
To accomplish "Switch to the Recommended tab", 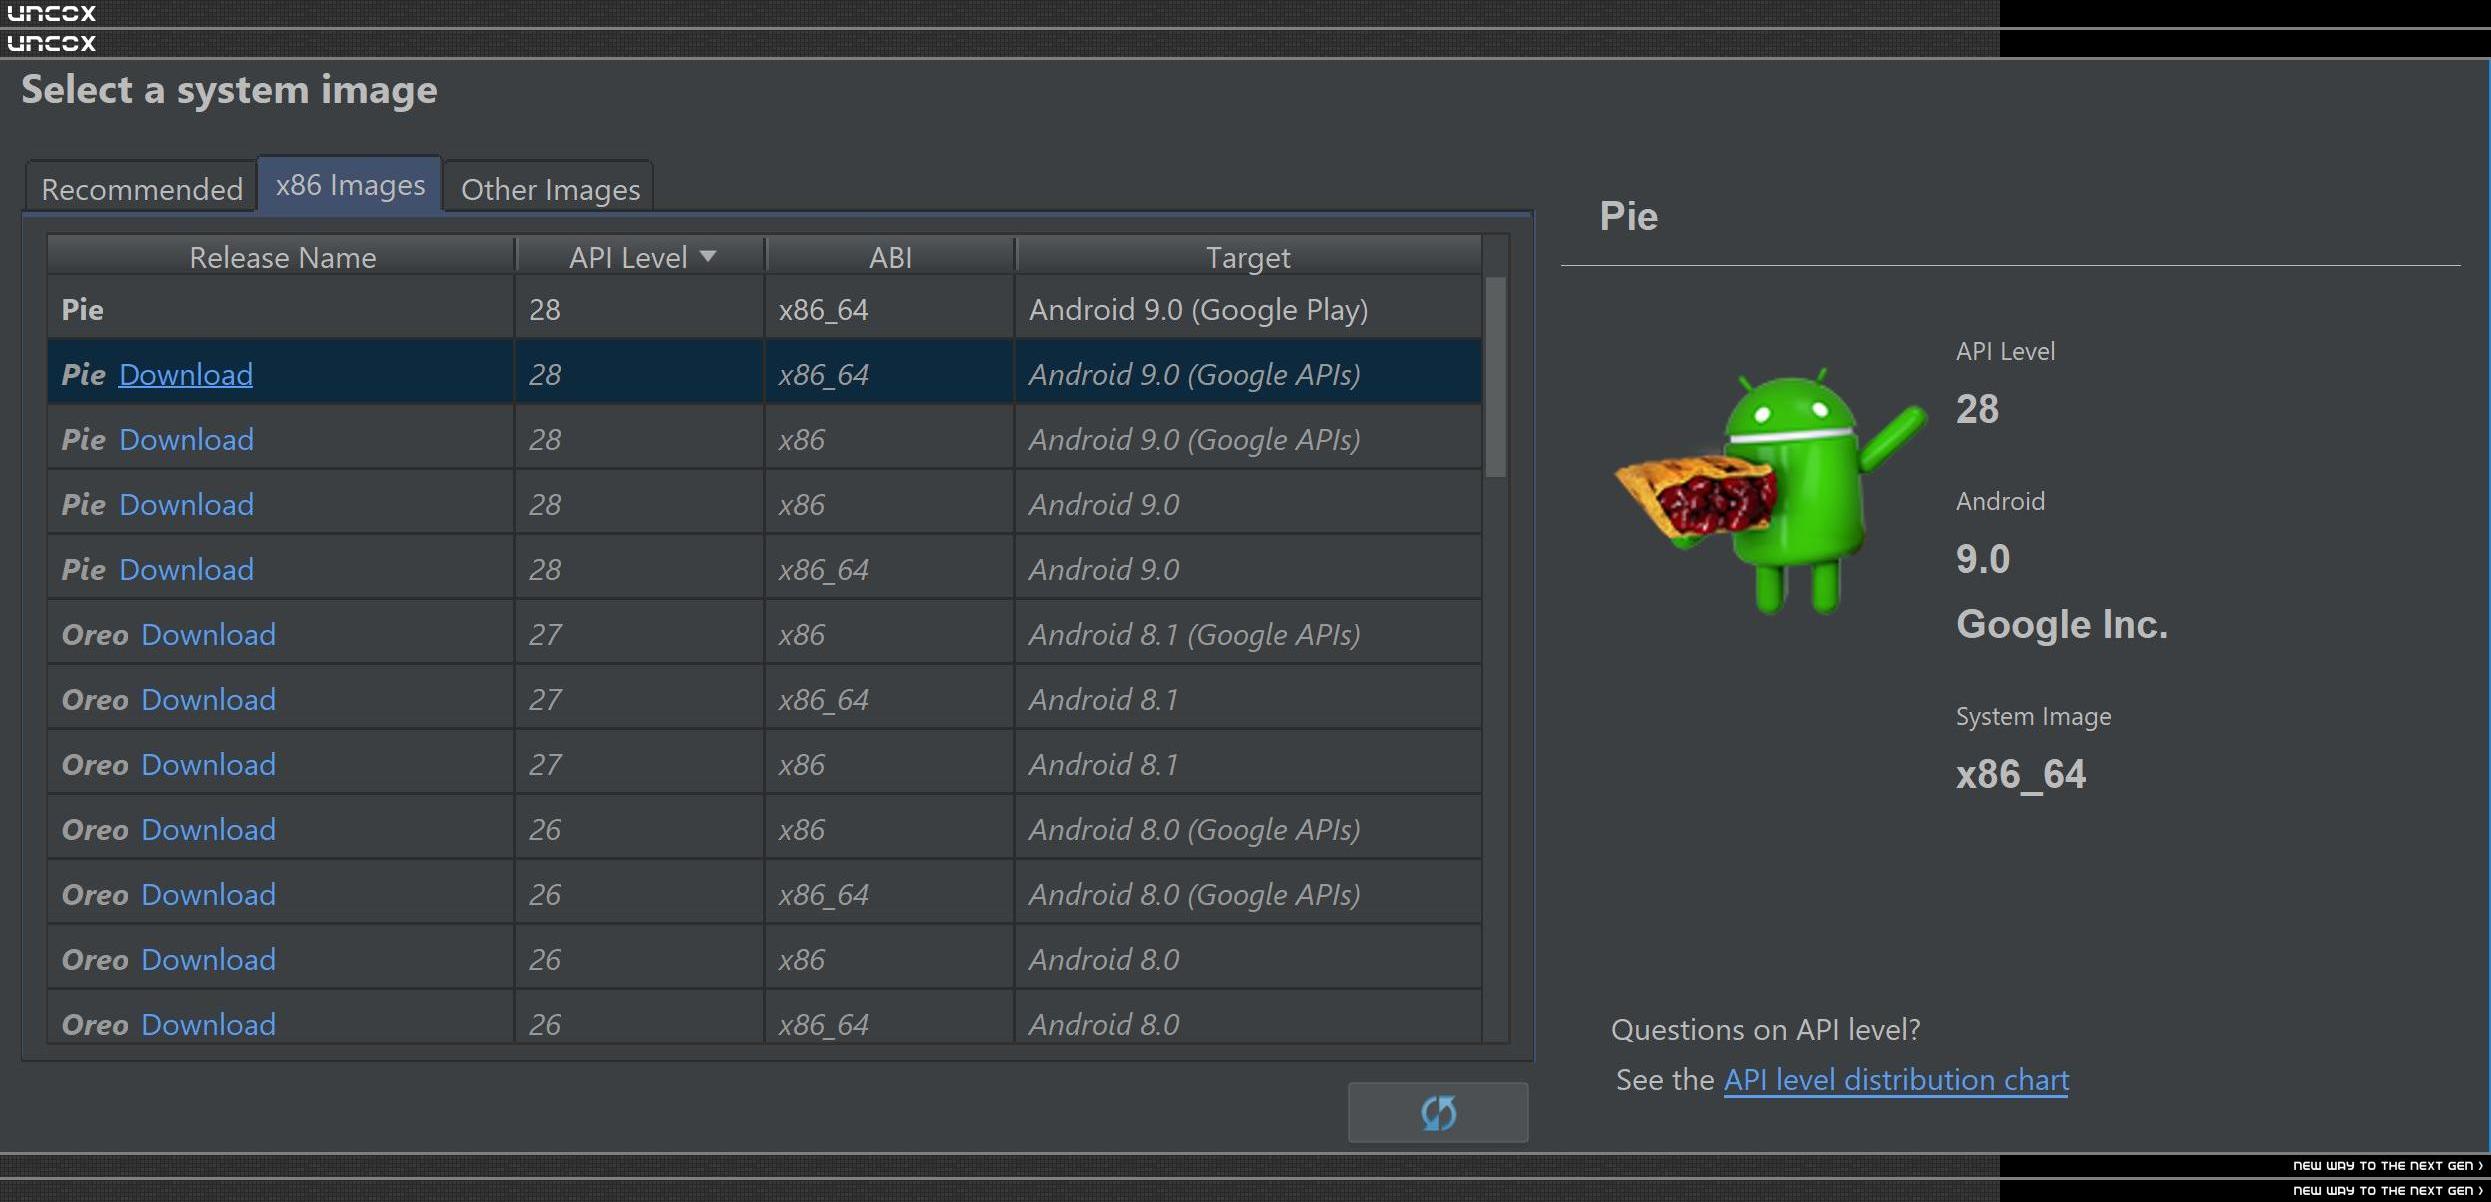I will (x=142, y=188).
